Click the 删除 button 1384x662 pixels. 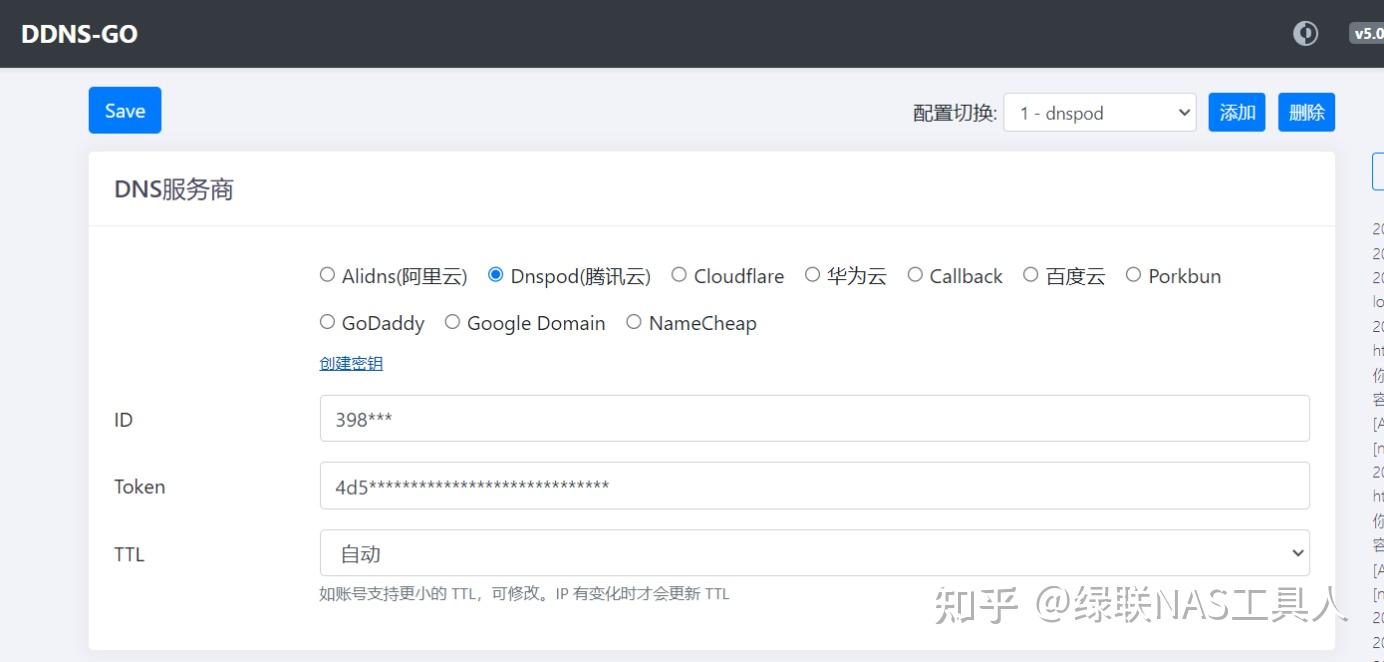click(1306, 112)
